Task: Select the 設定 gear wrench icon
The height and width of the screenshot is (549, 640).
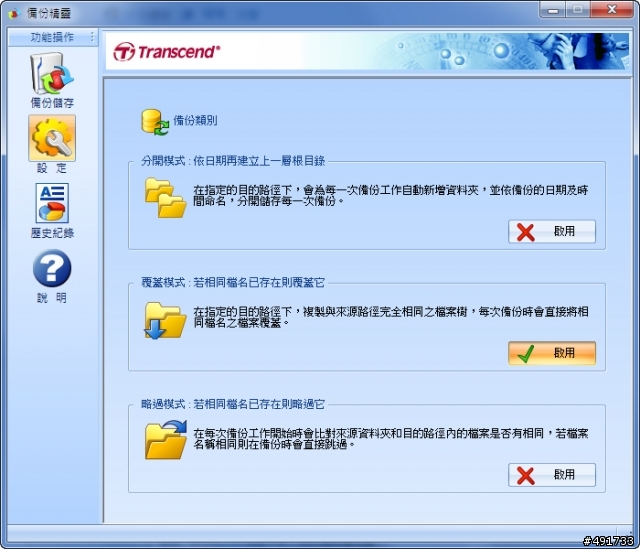Action: click(x=52, y=138)
